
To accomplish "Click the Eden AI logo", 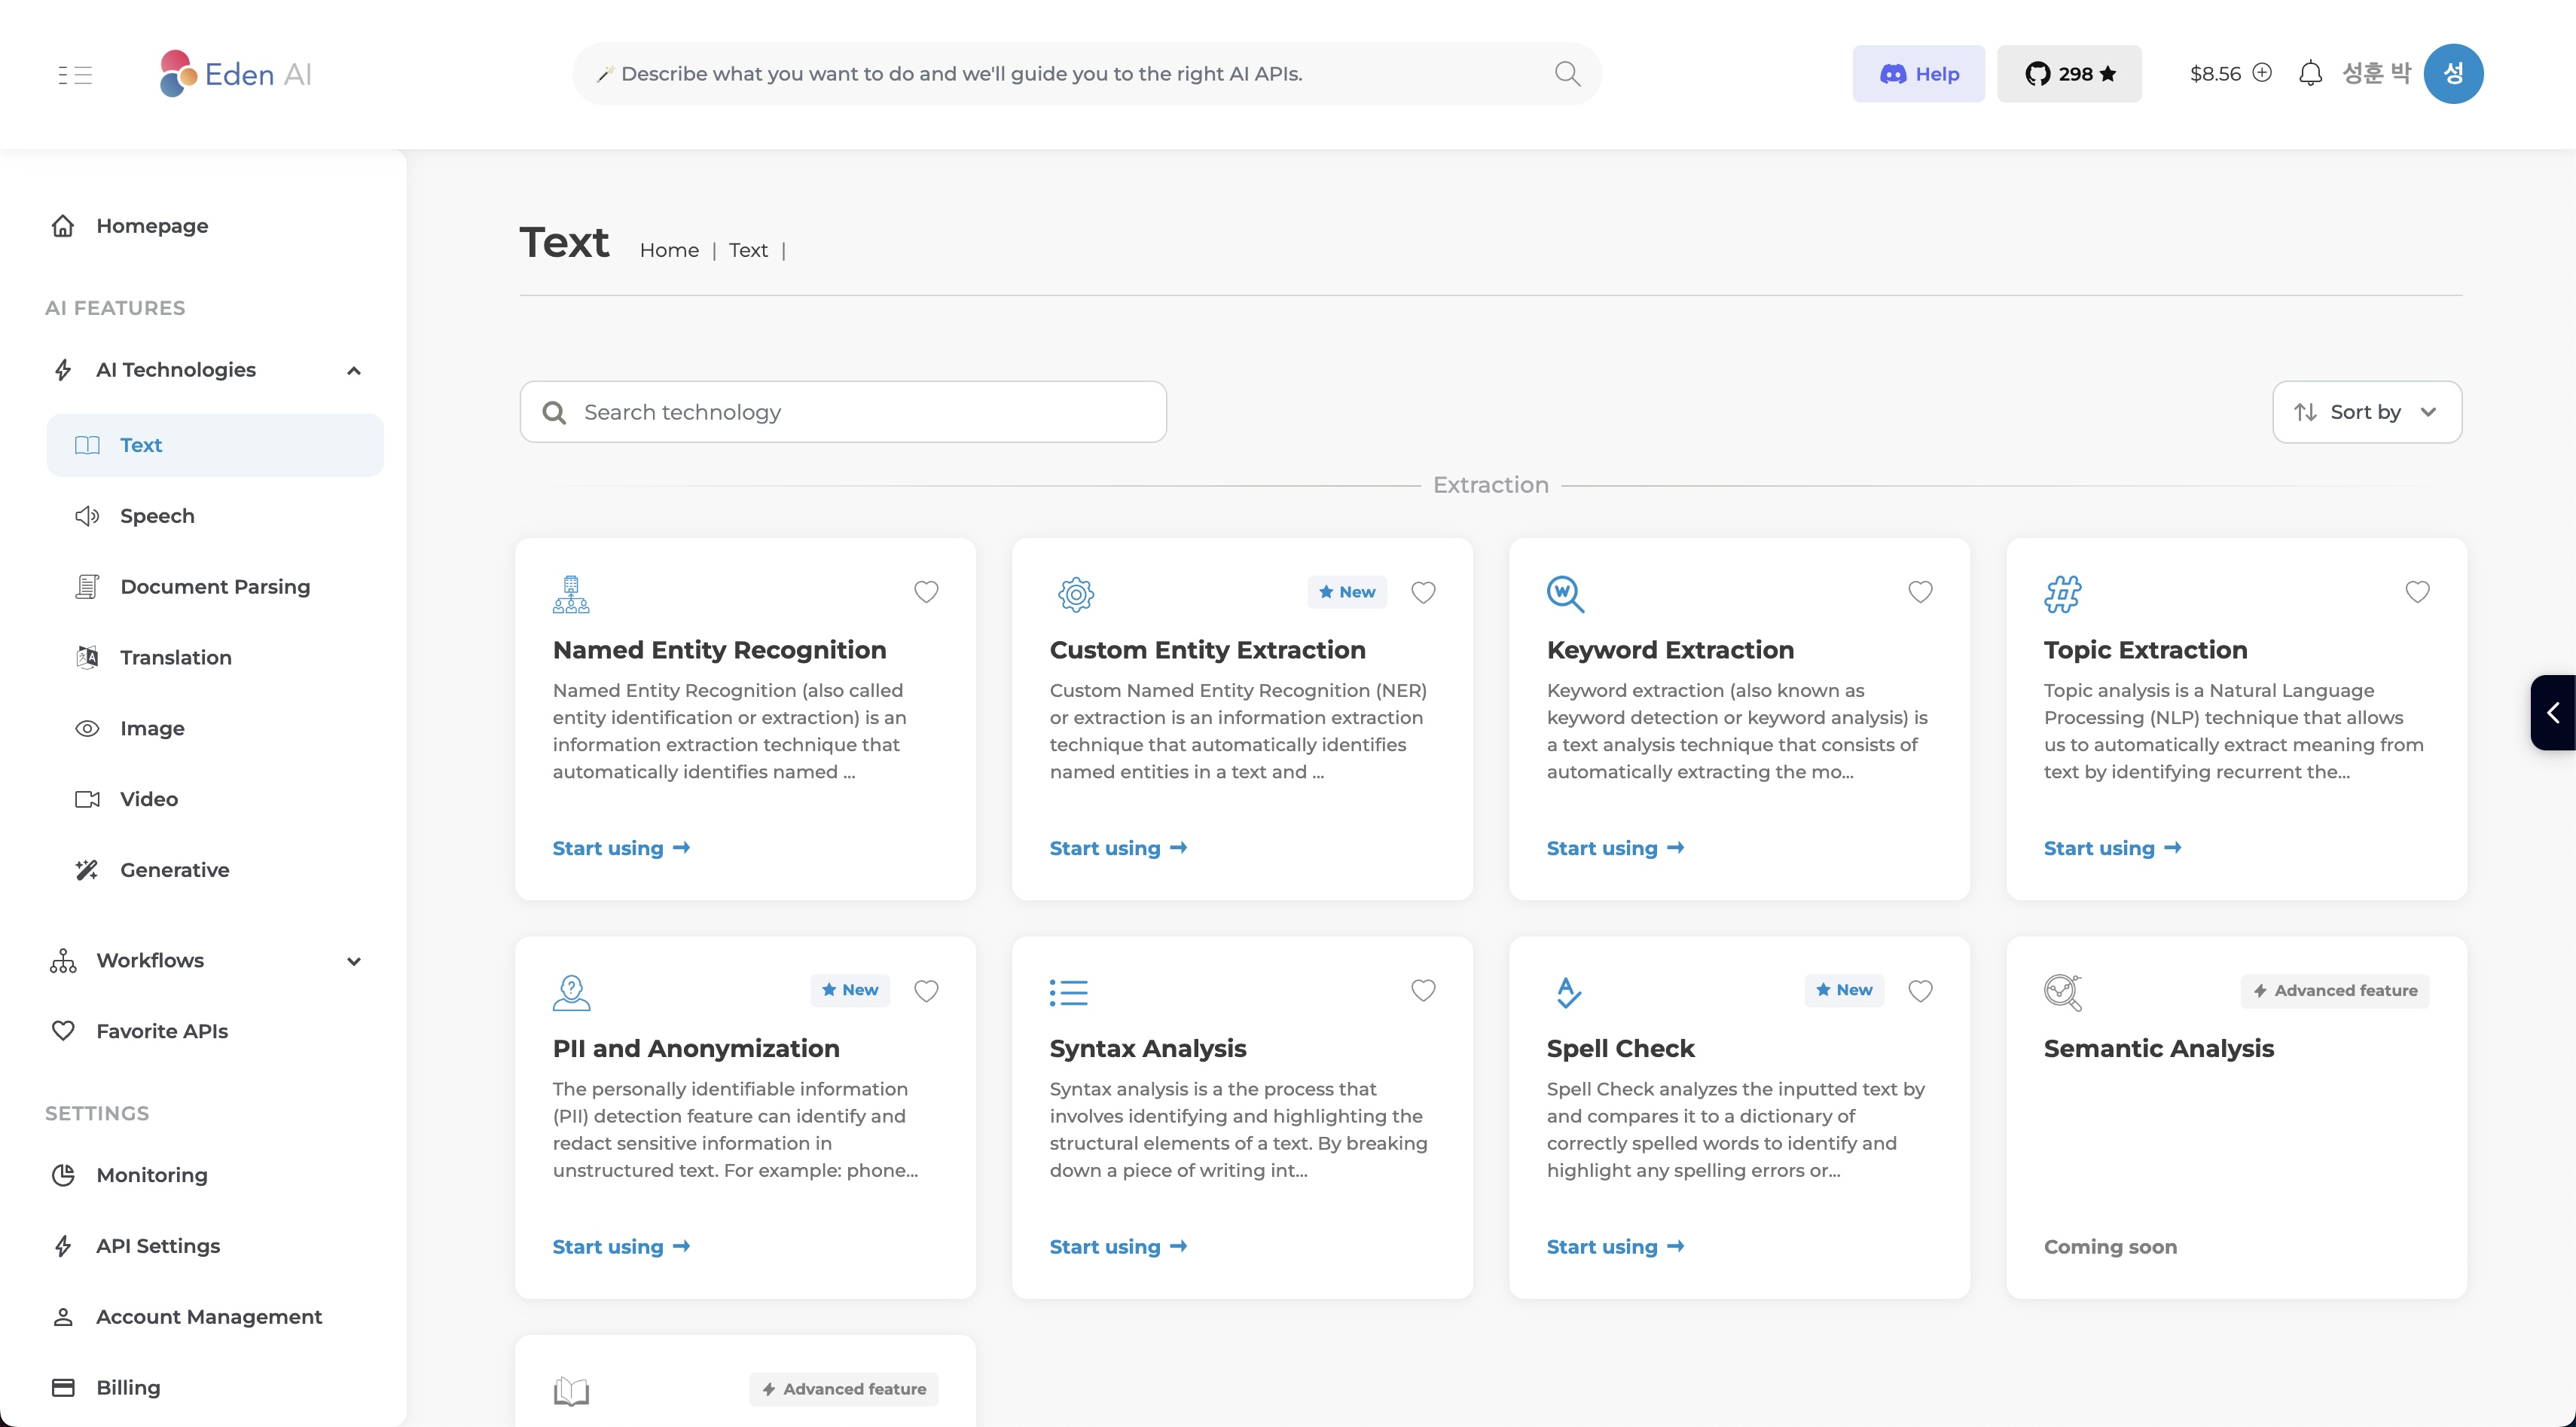I will coord(236,74).
